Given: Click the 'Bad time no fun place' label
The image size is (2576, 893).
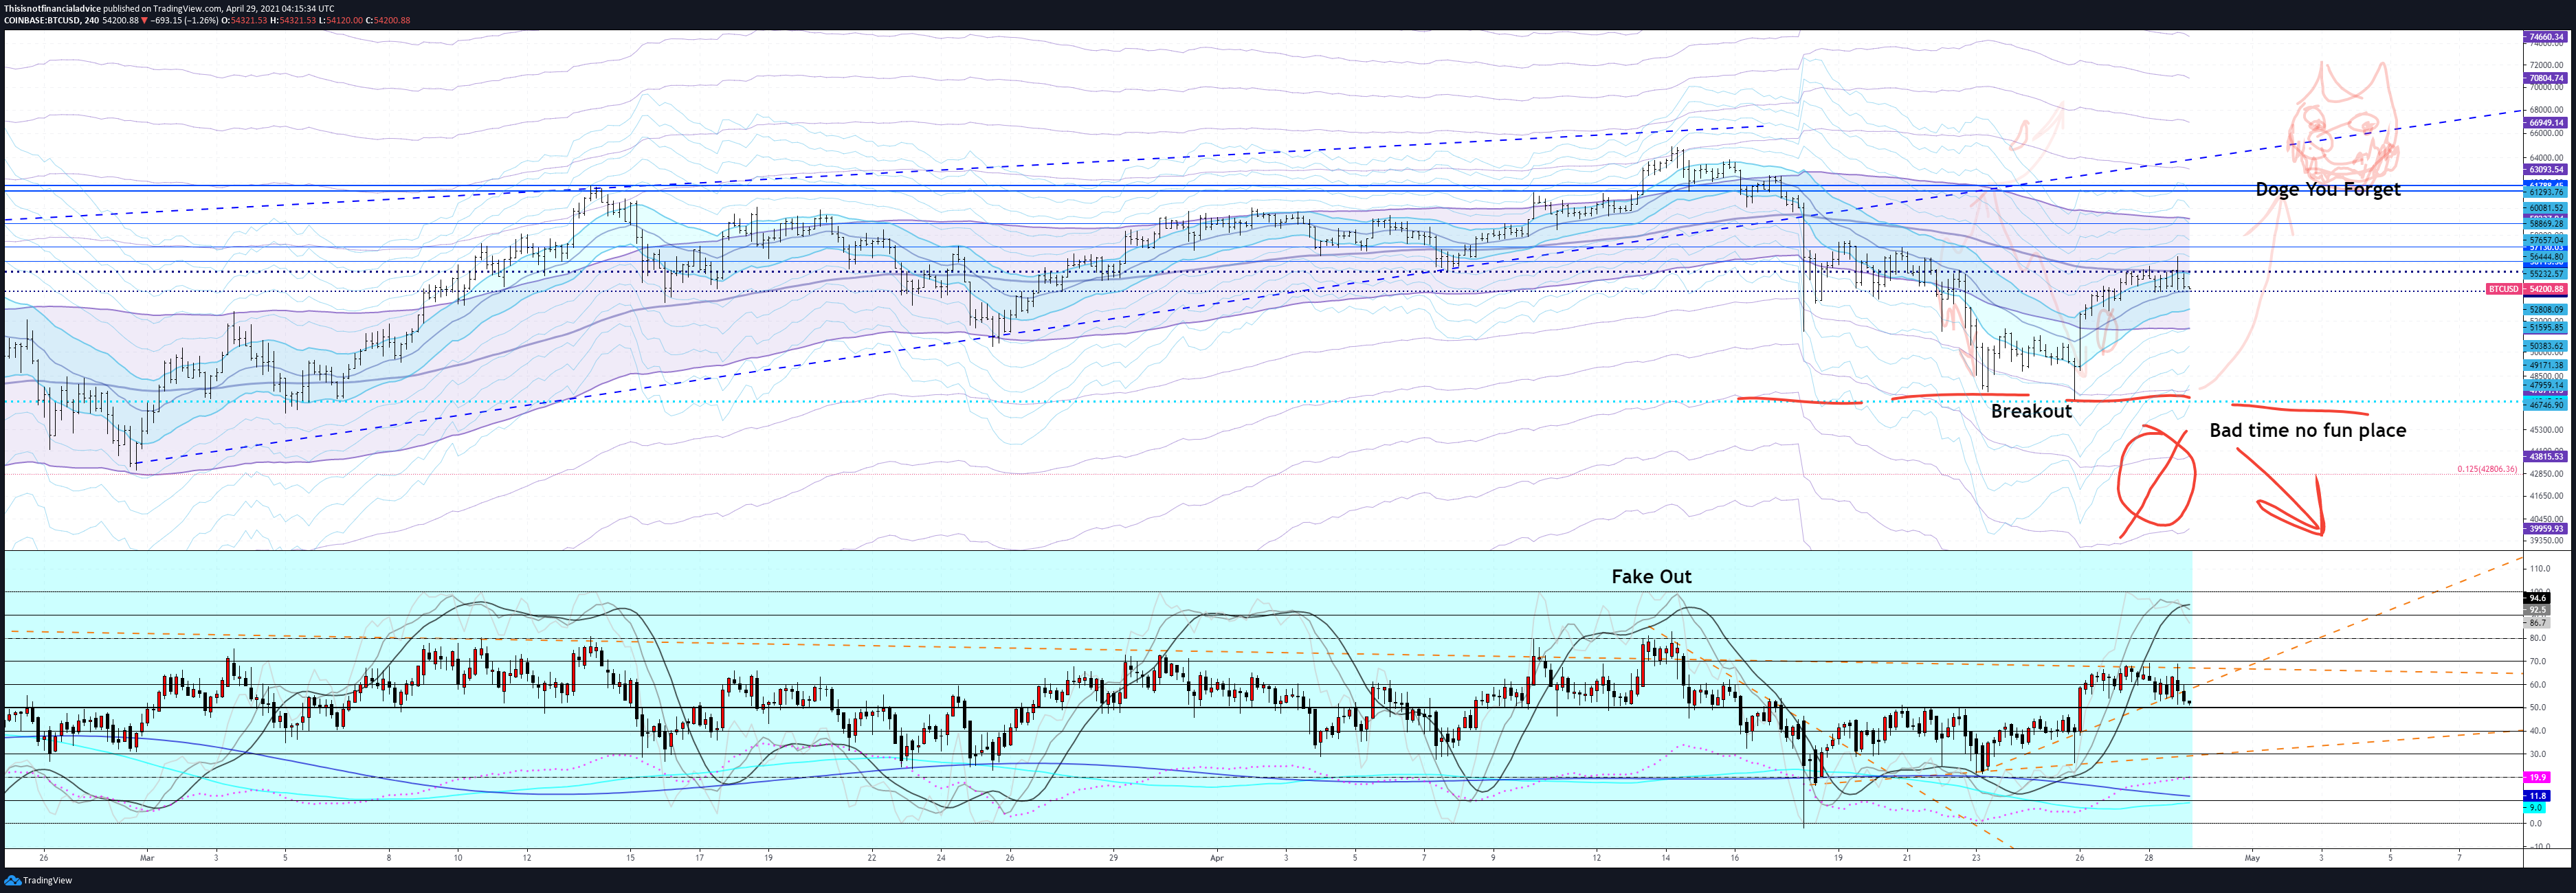Looking at the screenshot, I should coord(2307,430).
